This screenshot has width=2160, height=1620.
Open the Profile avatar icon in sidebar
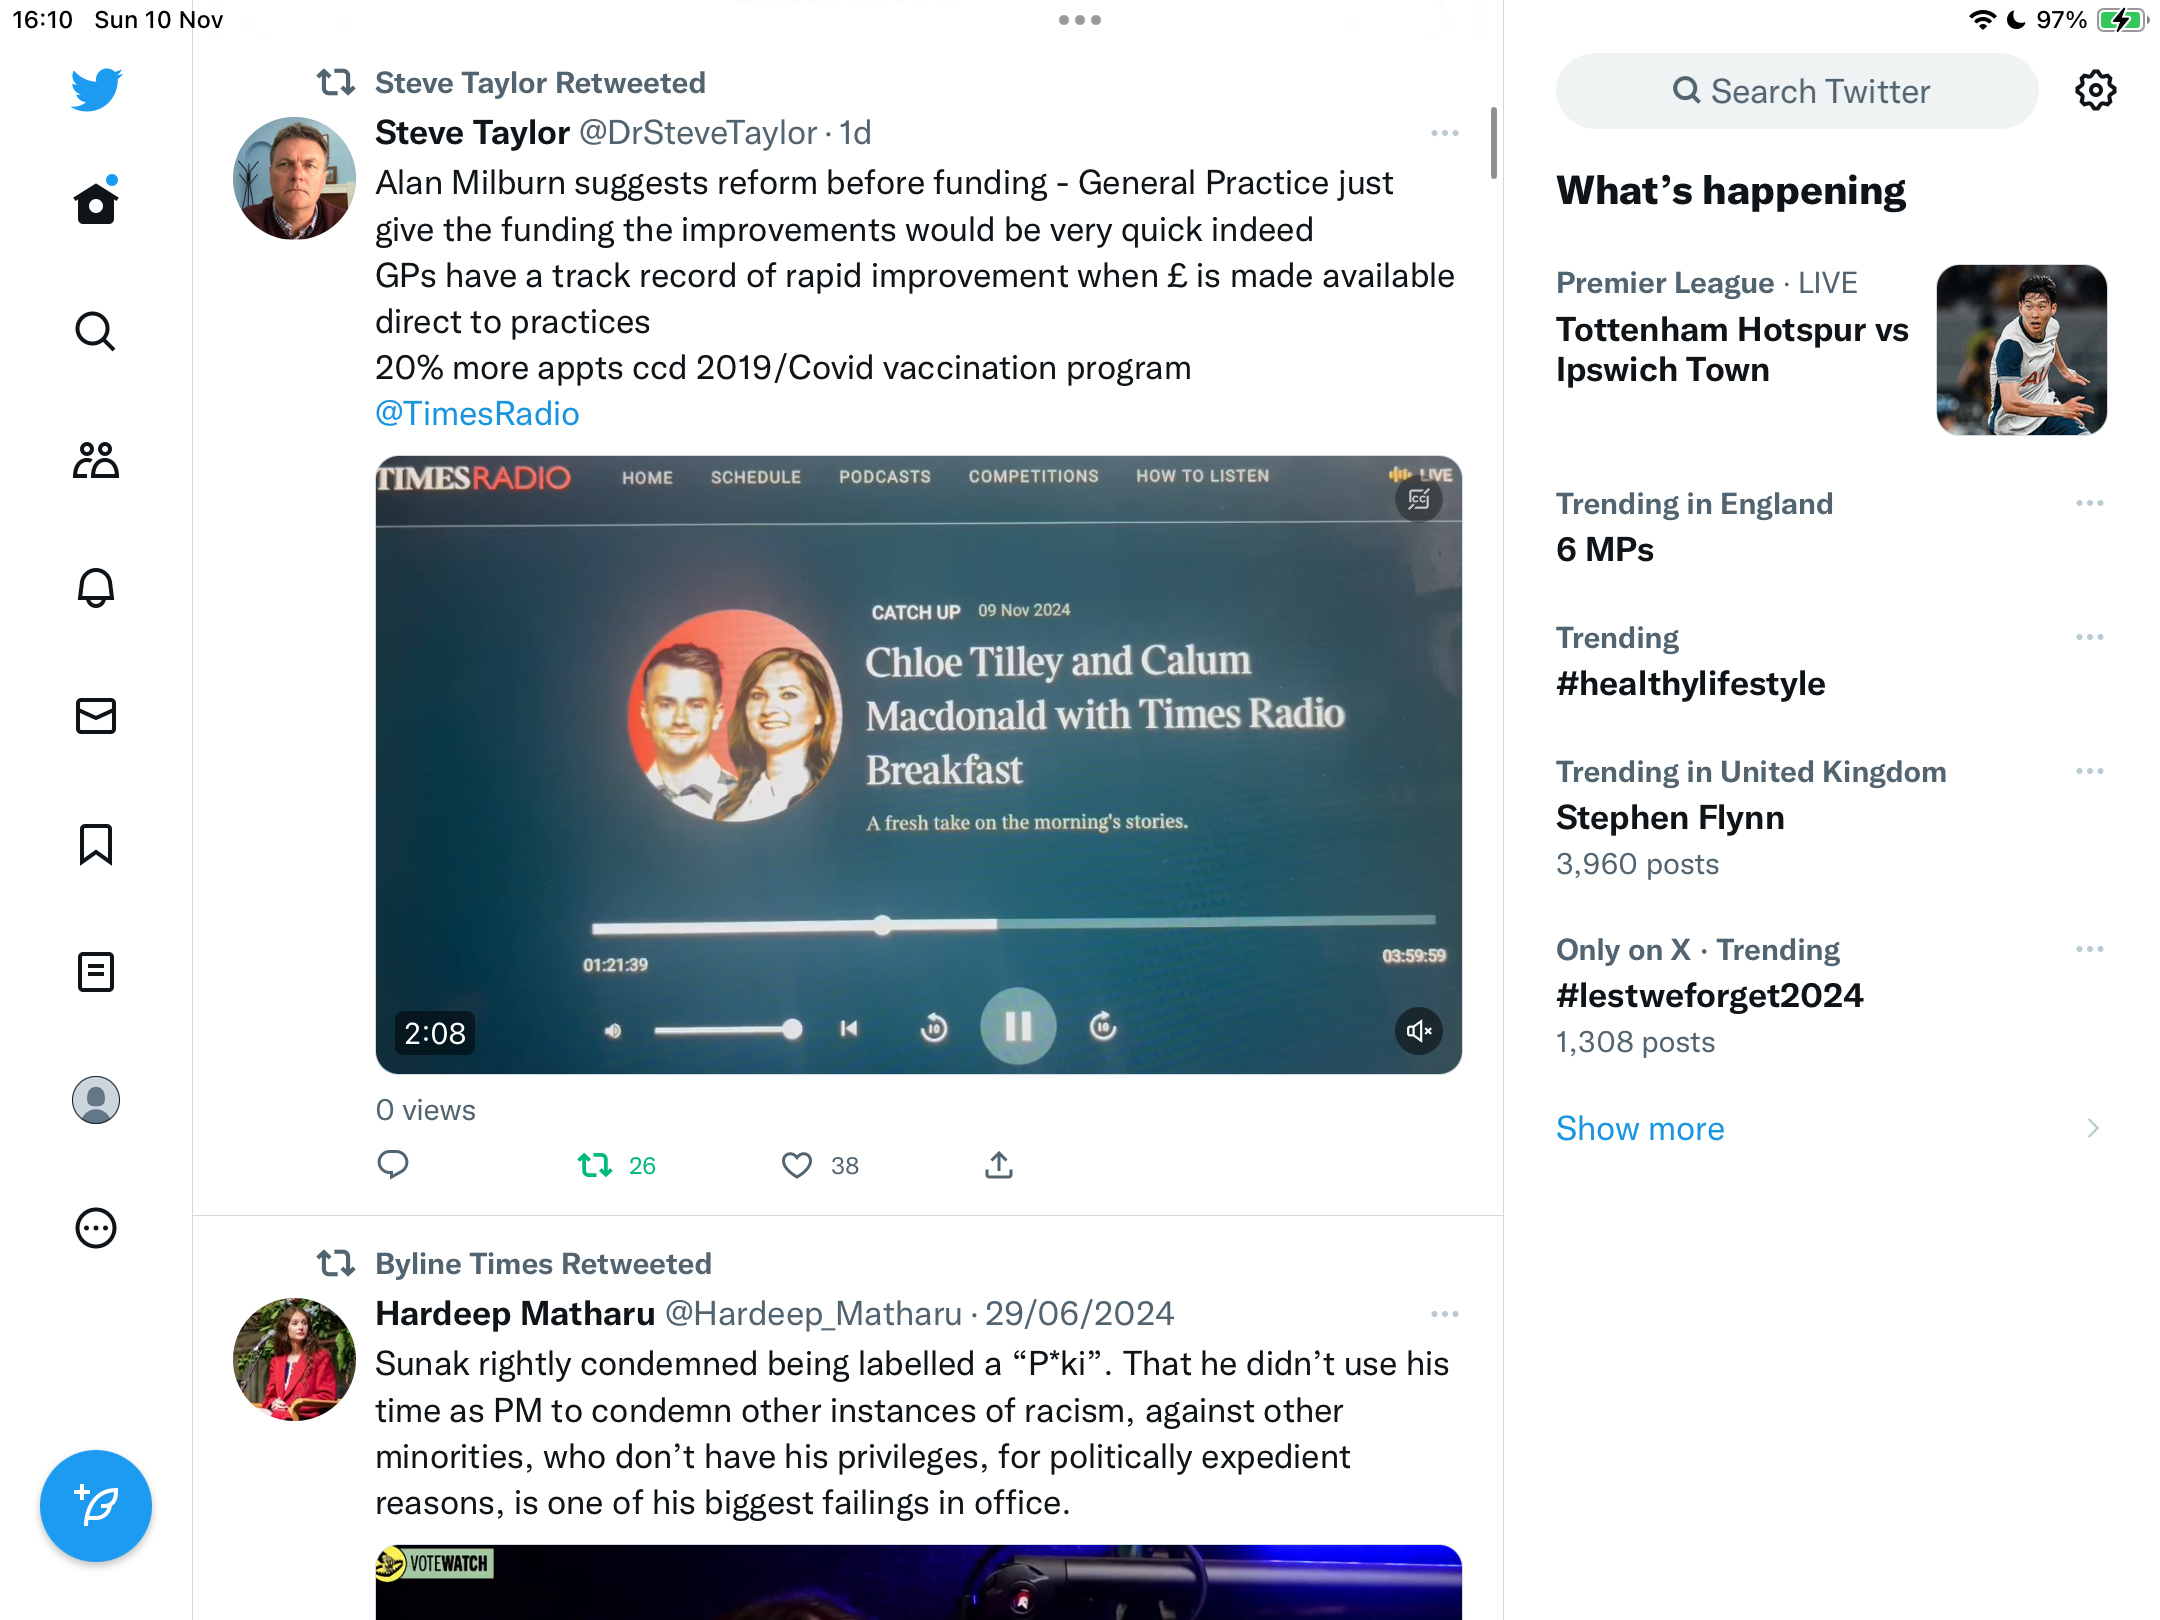click(96, 1100)
